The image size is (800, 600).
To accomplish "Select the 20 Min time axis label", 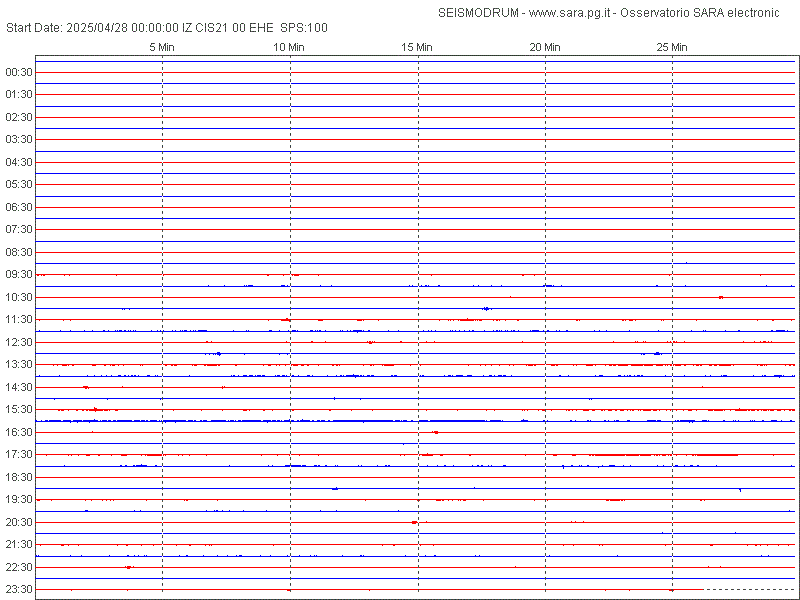I will 545,47.
